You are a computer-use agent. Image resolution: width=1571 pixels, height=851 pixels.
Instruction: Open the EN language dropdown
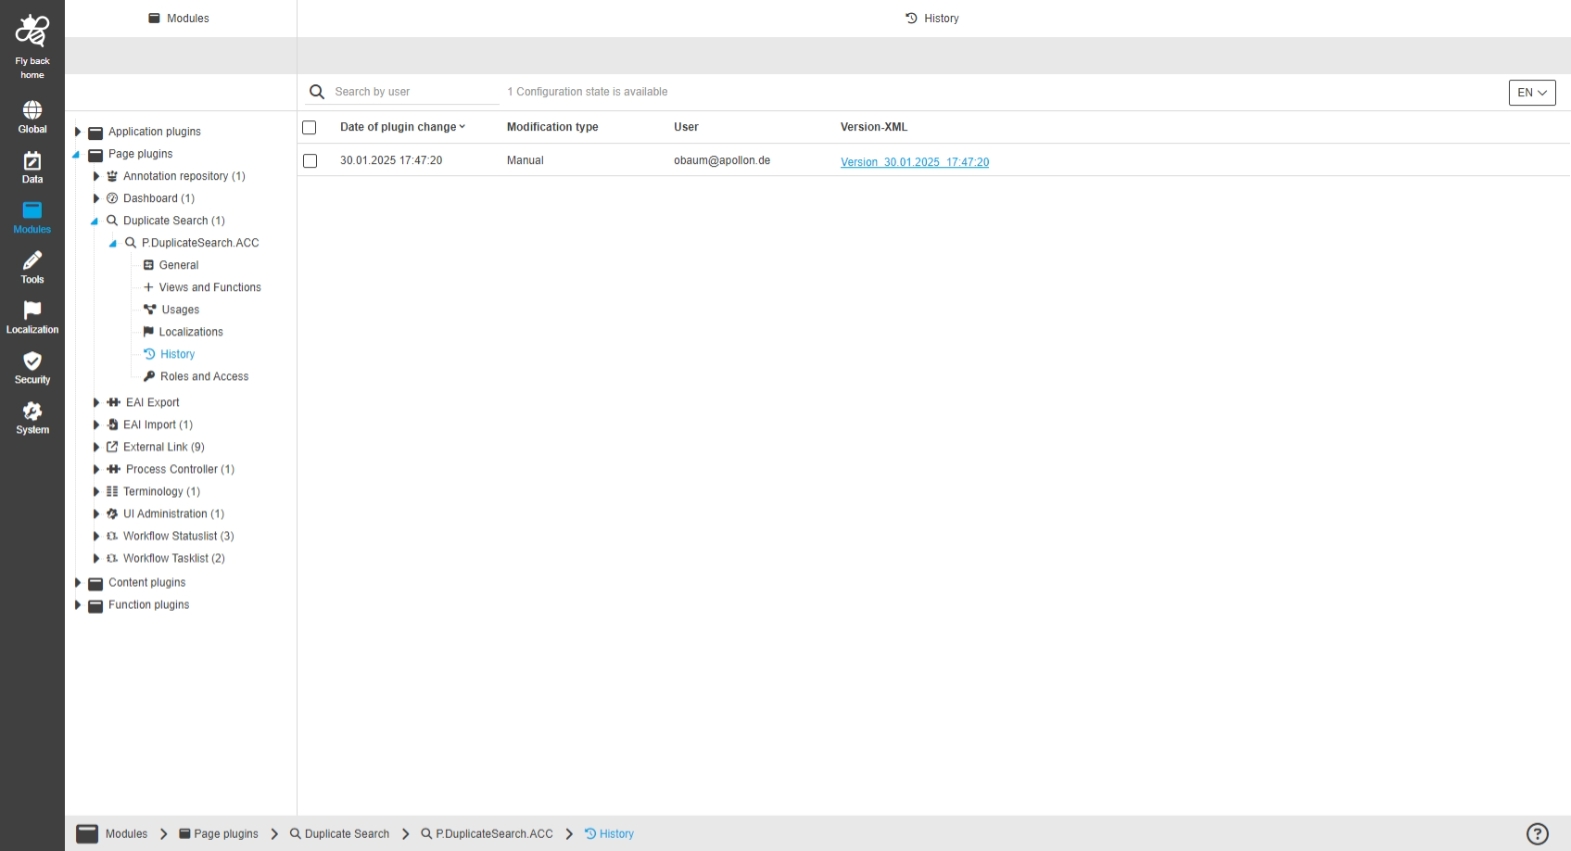1531,93
